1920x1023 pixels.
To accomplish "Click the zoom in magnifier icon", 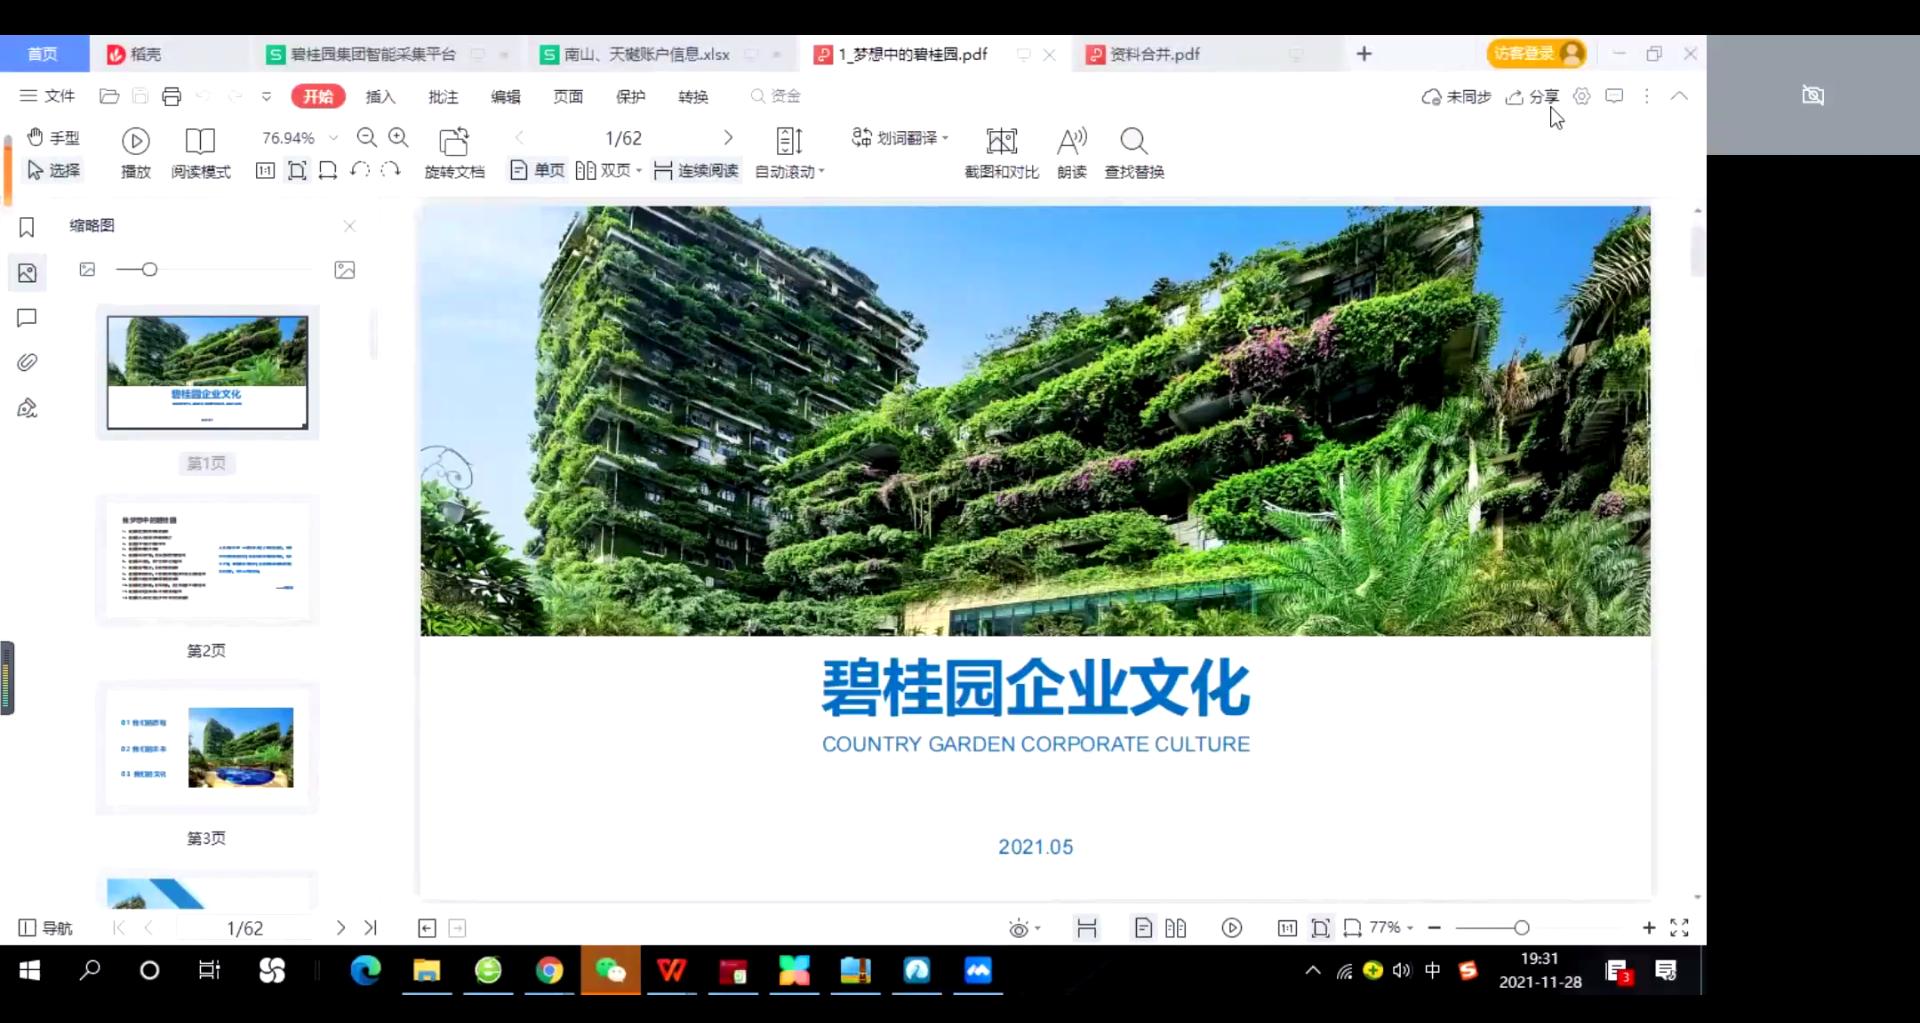I will point(398,138).
